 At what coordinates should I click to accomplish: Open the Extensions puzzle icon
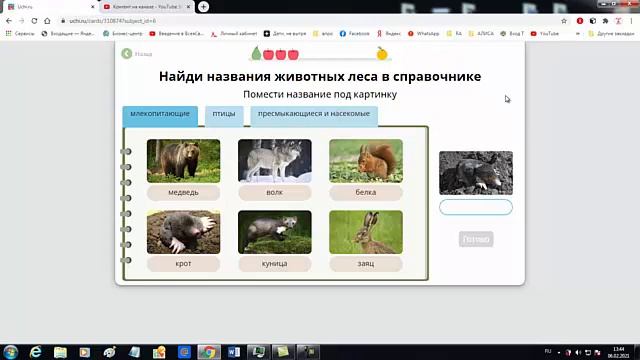(605, 21)
